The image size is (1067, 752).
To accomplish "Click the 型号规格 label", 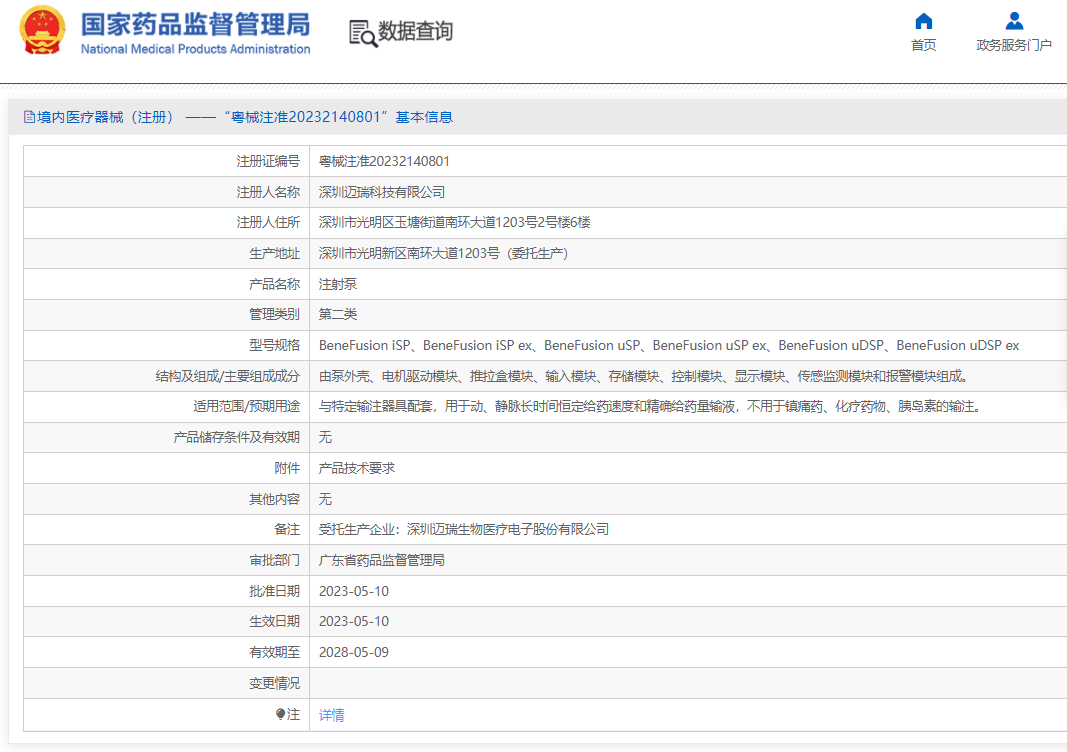I will tap(274, 345).
